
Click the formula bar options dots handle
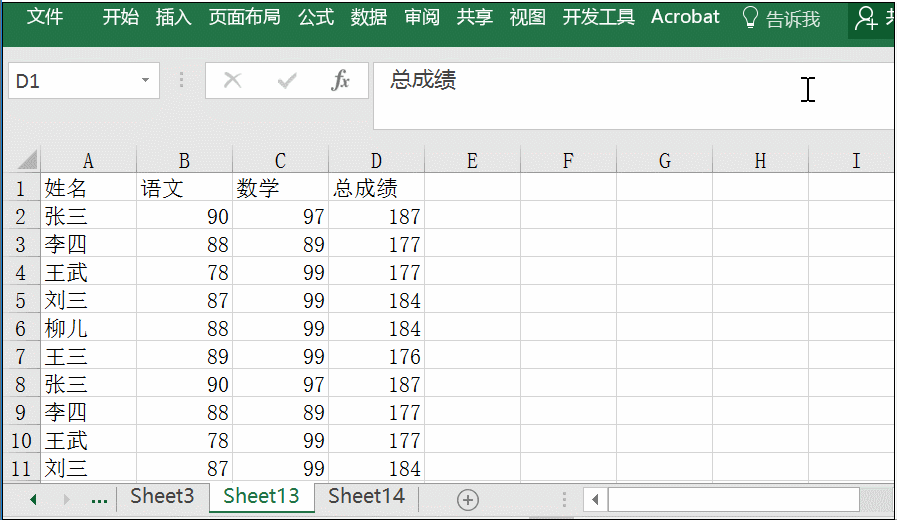click(x=181, y=80)
